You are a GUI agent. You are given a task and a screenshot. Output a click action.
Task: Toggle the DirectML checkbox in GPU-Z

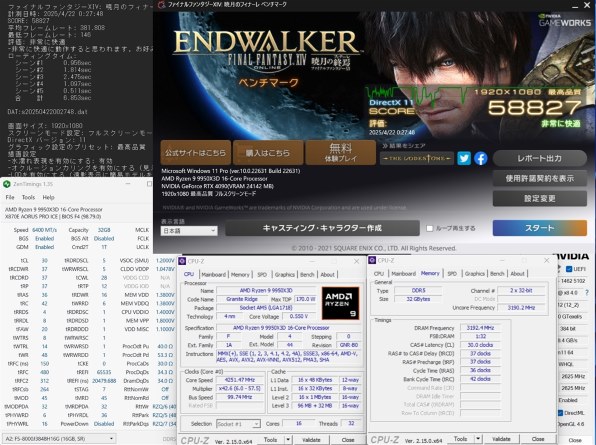click(560, 413)
